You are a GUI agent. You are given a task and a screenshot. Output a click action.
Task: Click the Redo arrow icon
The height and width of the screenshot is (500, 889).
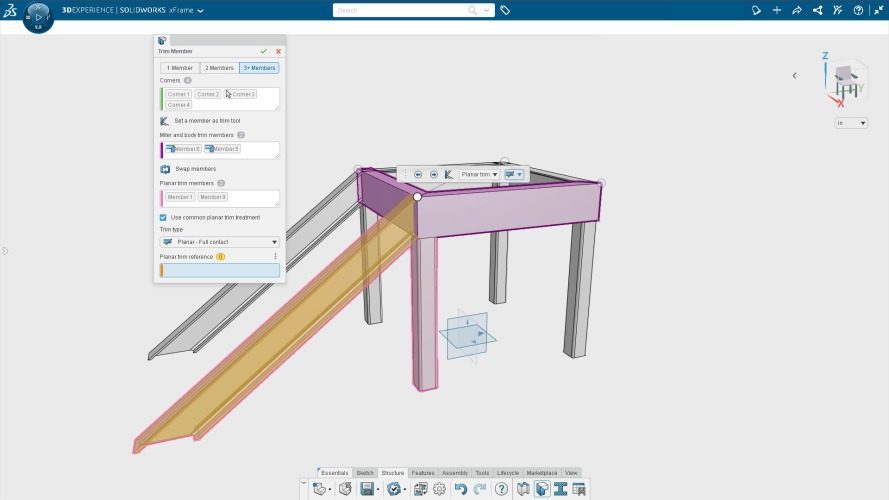(x=480, y=489)
